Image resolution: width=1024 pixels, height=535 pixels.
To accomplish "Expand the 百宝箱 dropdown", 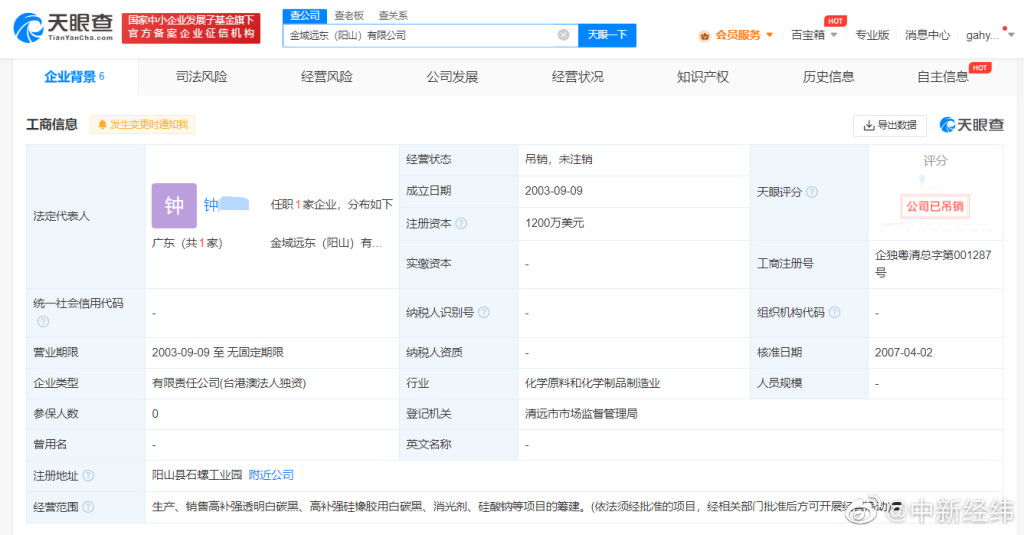I will click(x=814, y=35).
